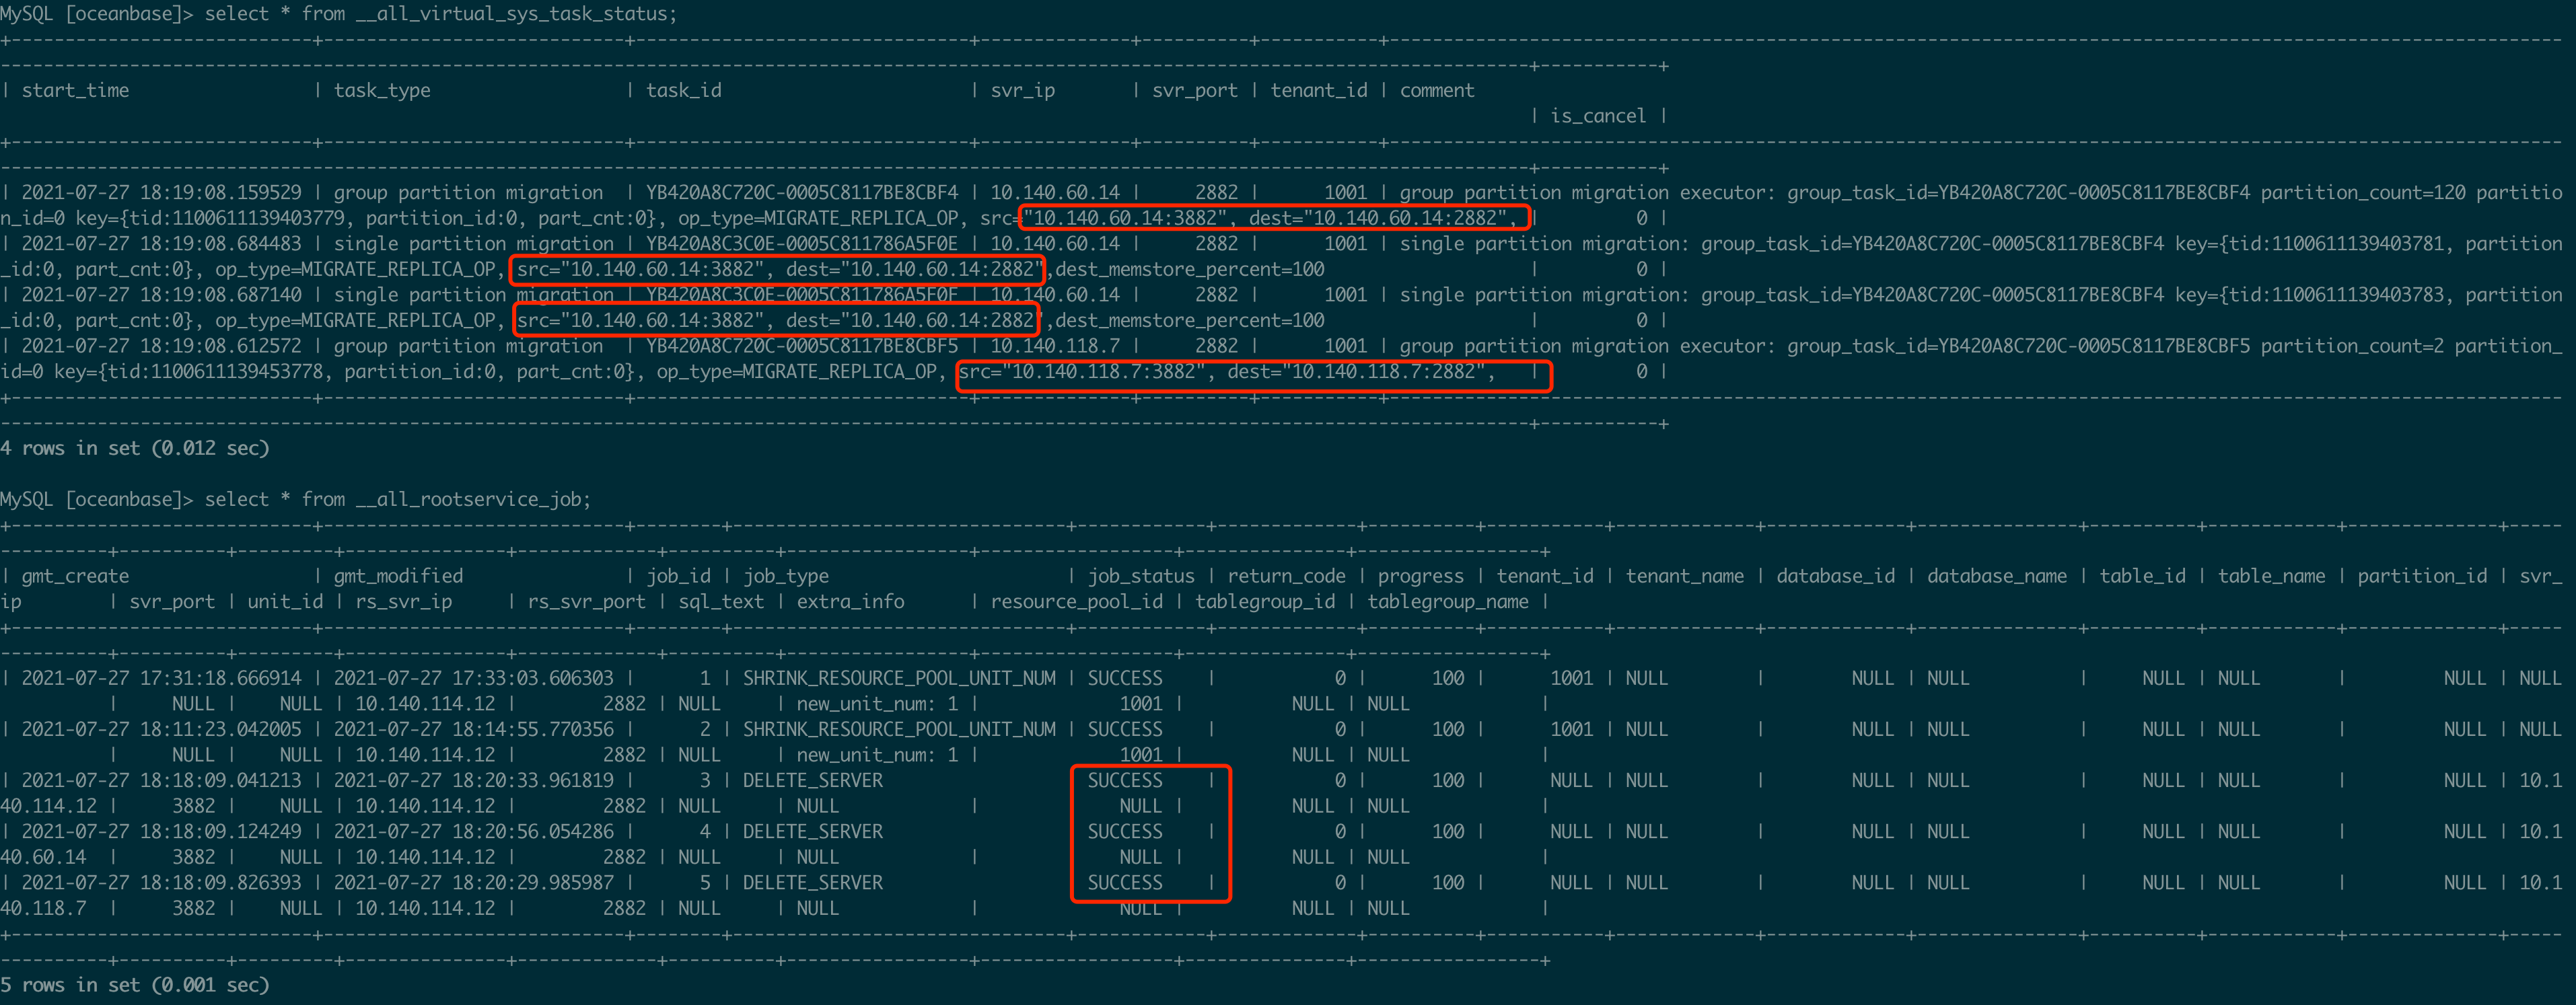Click the job_status column header
The width and height of the screenshot is (2576, 1005).
click(1141, 576)
